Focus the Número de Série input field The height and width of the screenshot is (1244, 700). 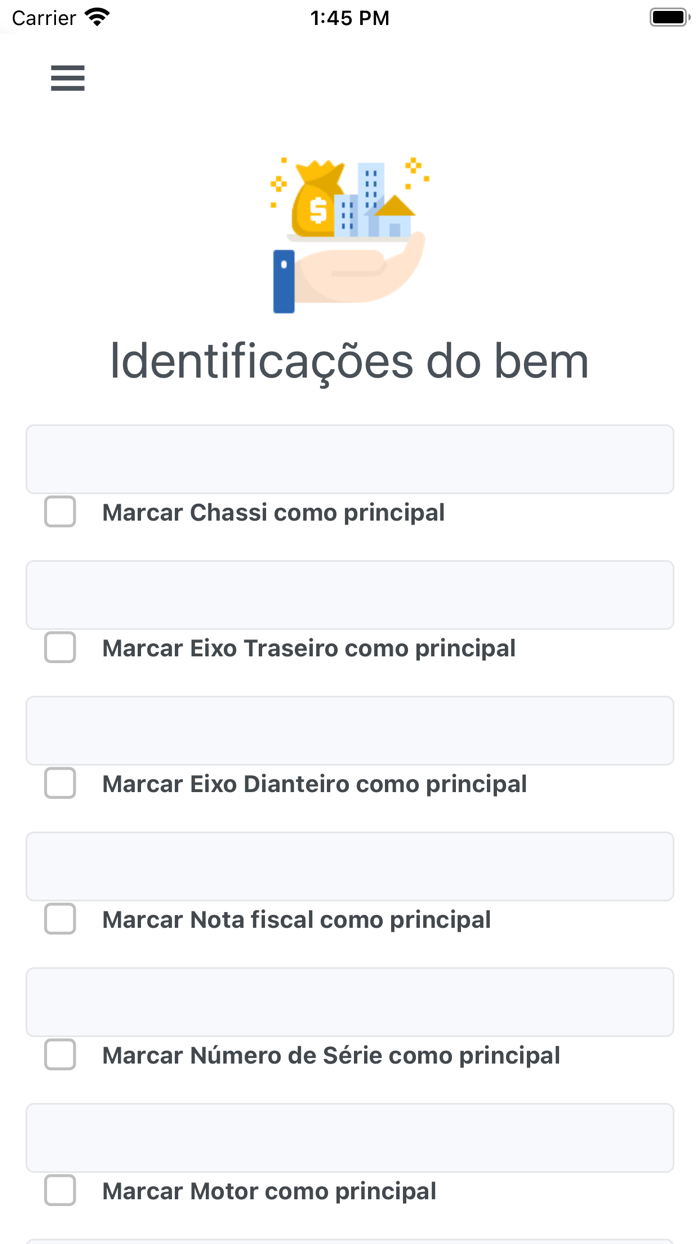click(349, 1002)
